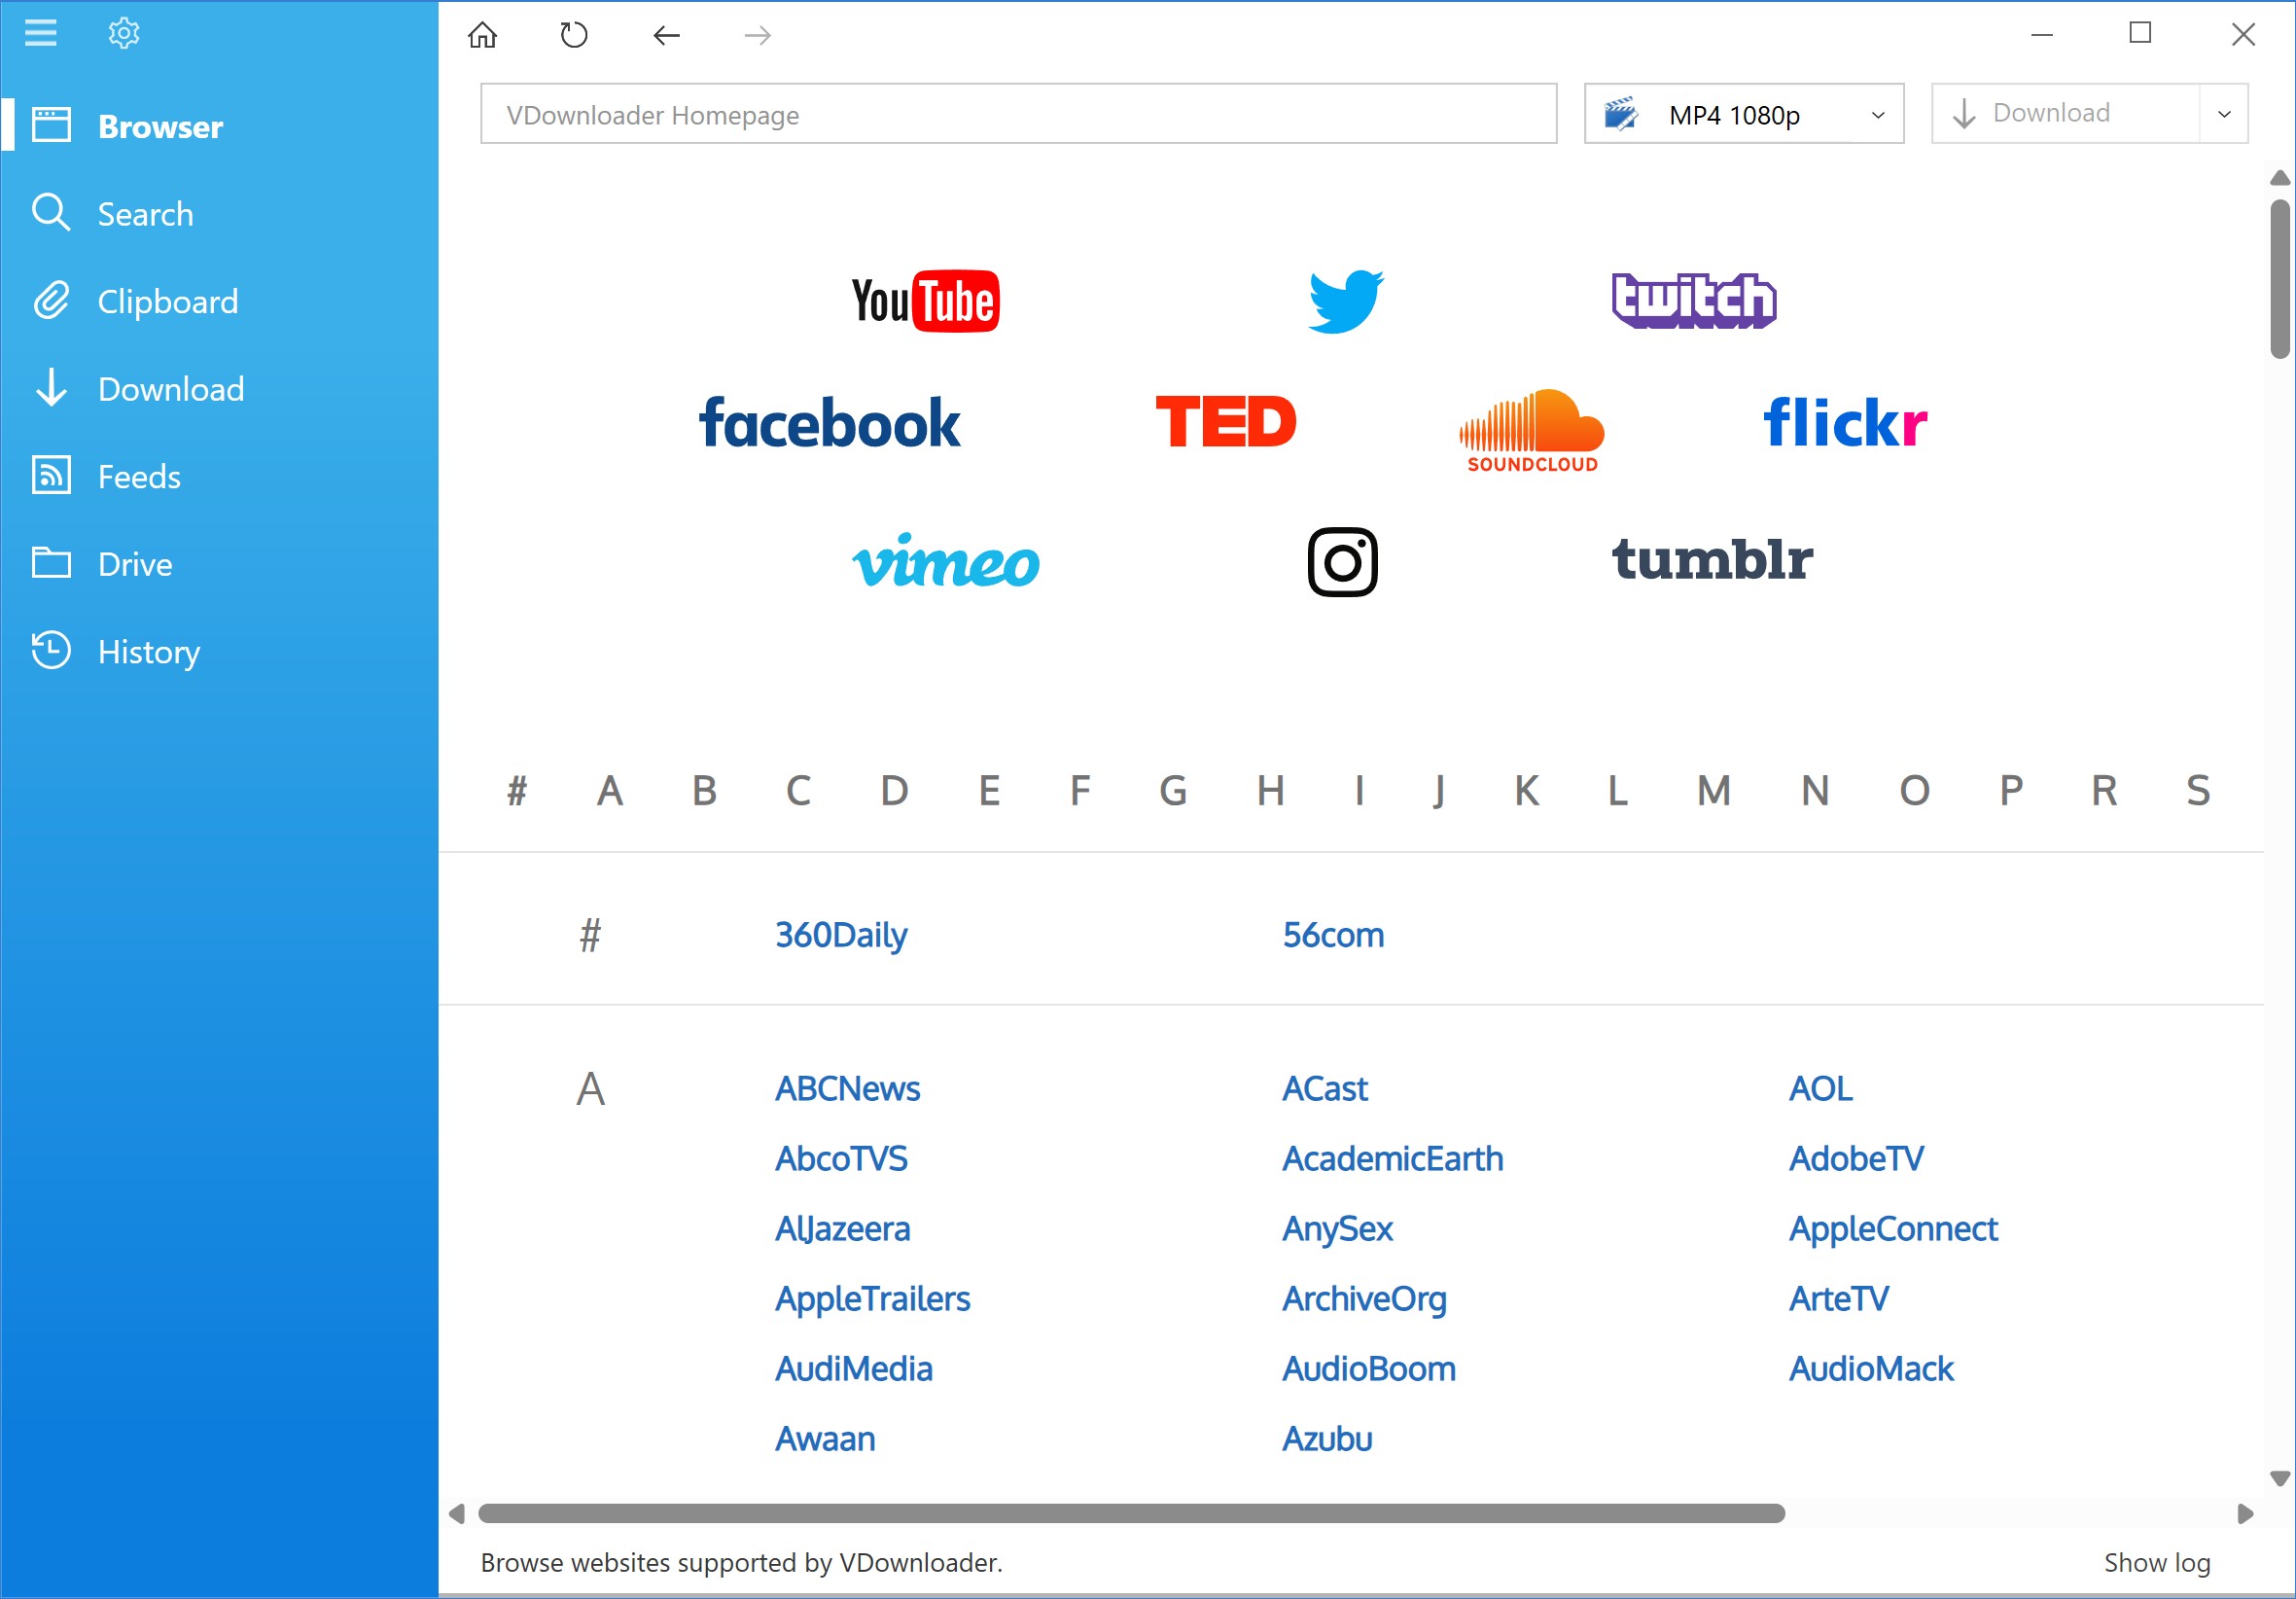Open the 56com link
2296x1599 pixels.
coord(1333,934)
